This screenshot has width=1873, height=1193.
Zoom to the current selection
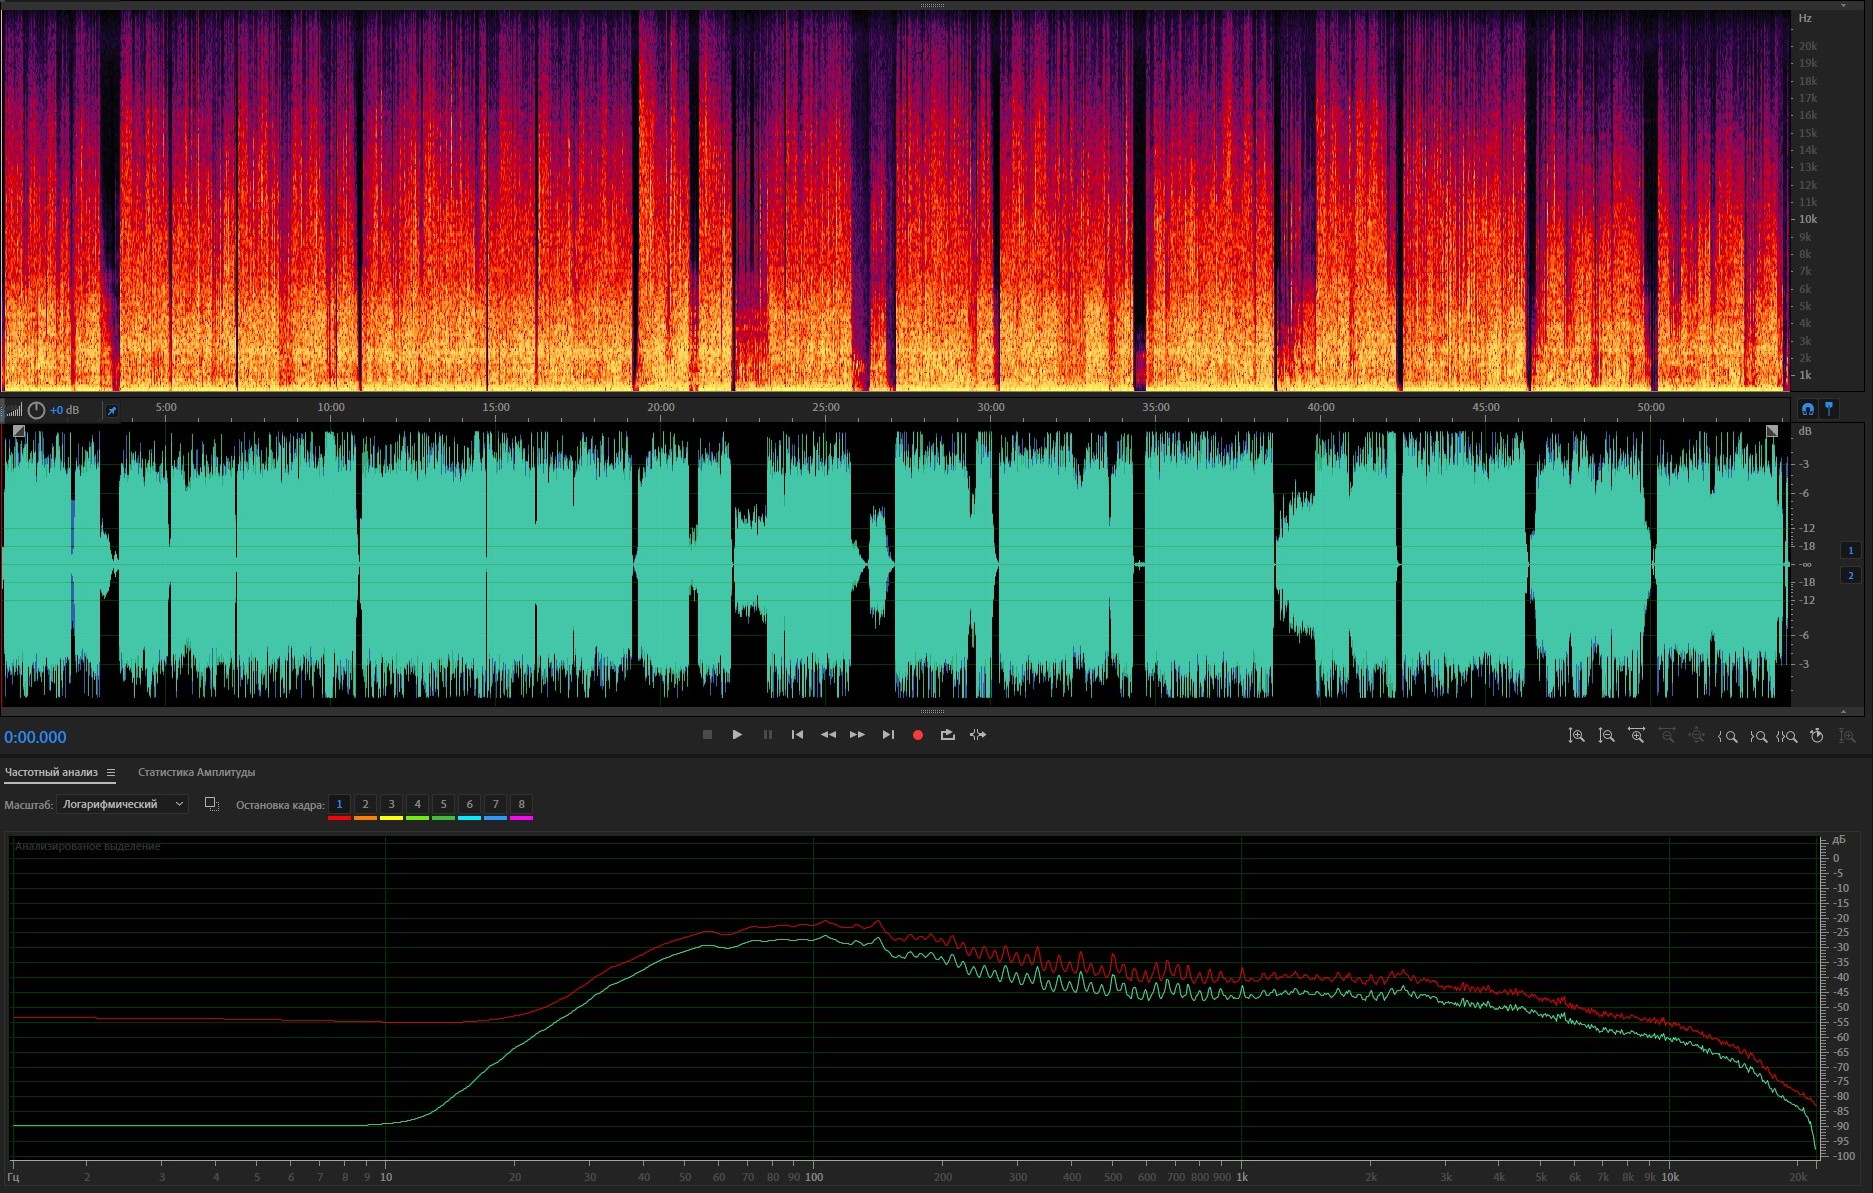pyautogui.click(x=1787, y=736)
